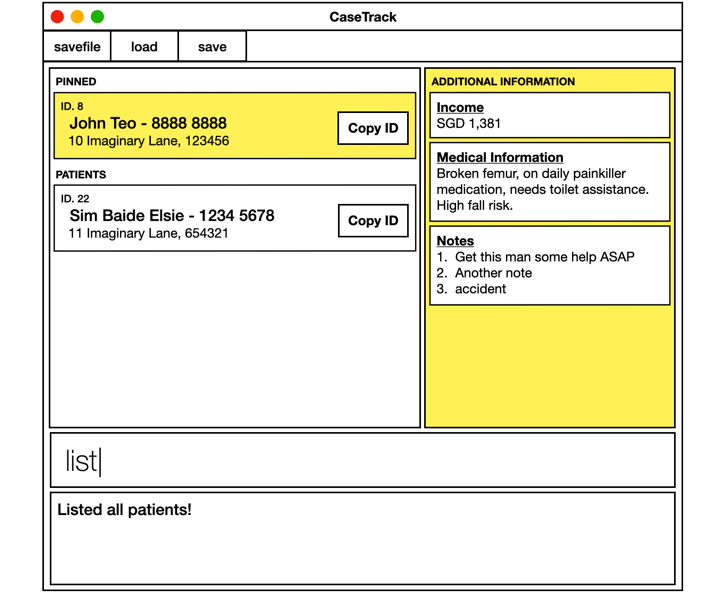
Task: Select the 'Another note' entry
Action: point(493,273)
